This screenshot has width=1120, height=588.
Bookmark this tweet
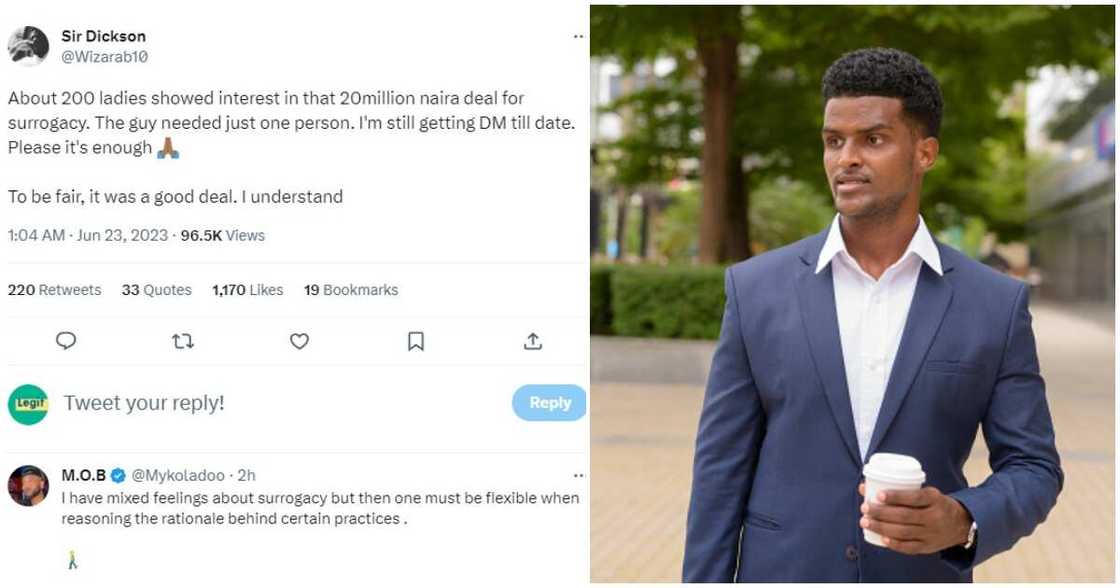(416, 341)
